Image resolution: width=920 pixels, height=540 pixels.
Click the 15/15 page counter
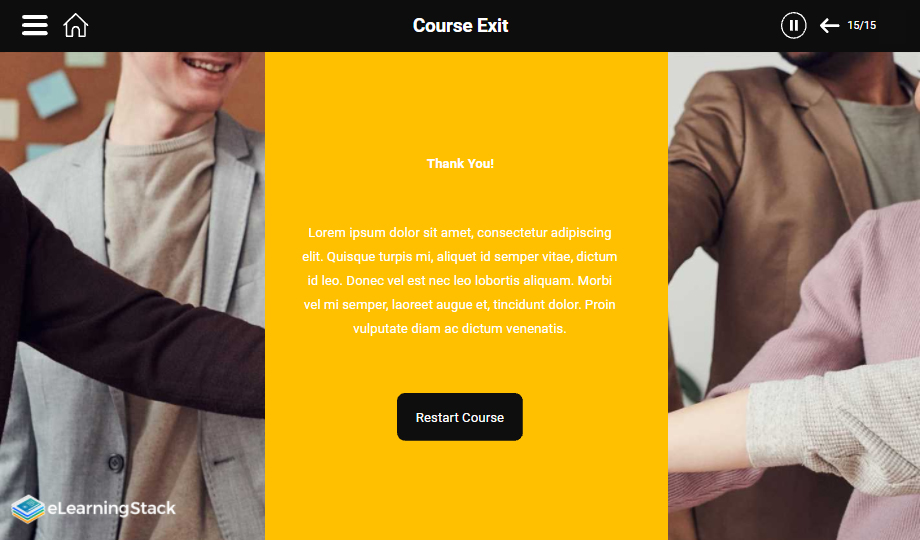pos(861,25)
